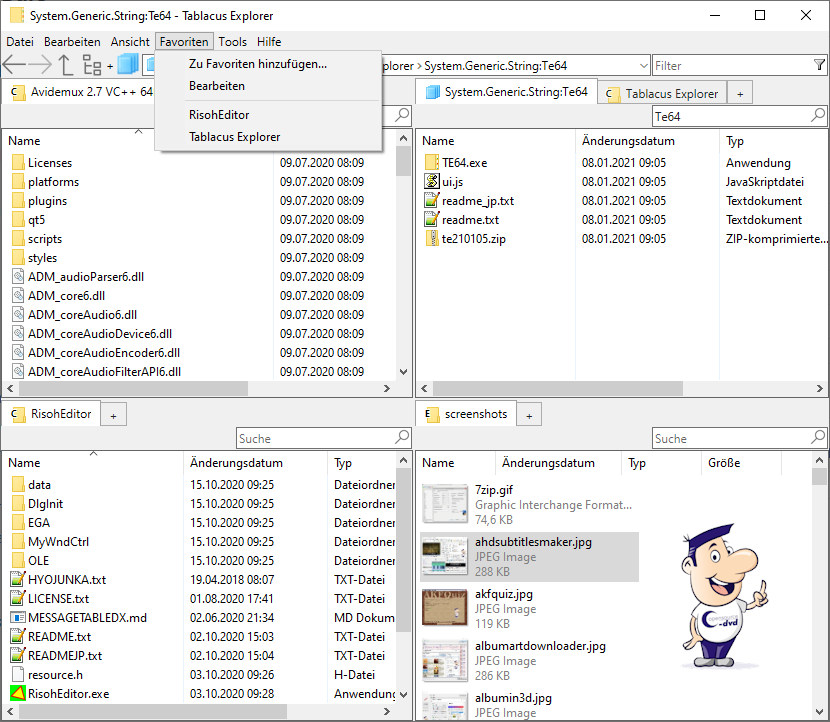This screenshot has width=830, height=722.
Task: Choose 'Zu Favoriten hinzufügen...' menu entry
Action: [258, 64]
